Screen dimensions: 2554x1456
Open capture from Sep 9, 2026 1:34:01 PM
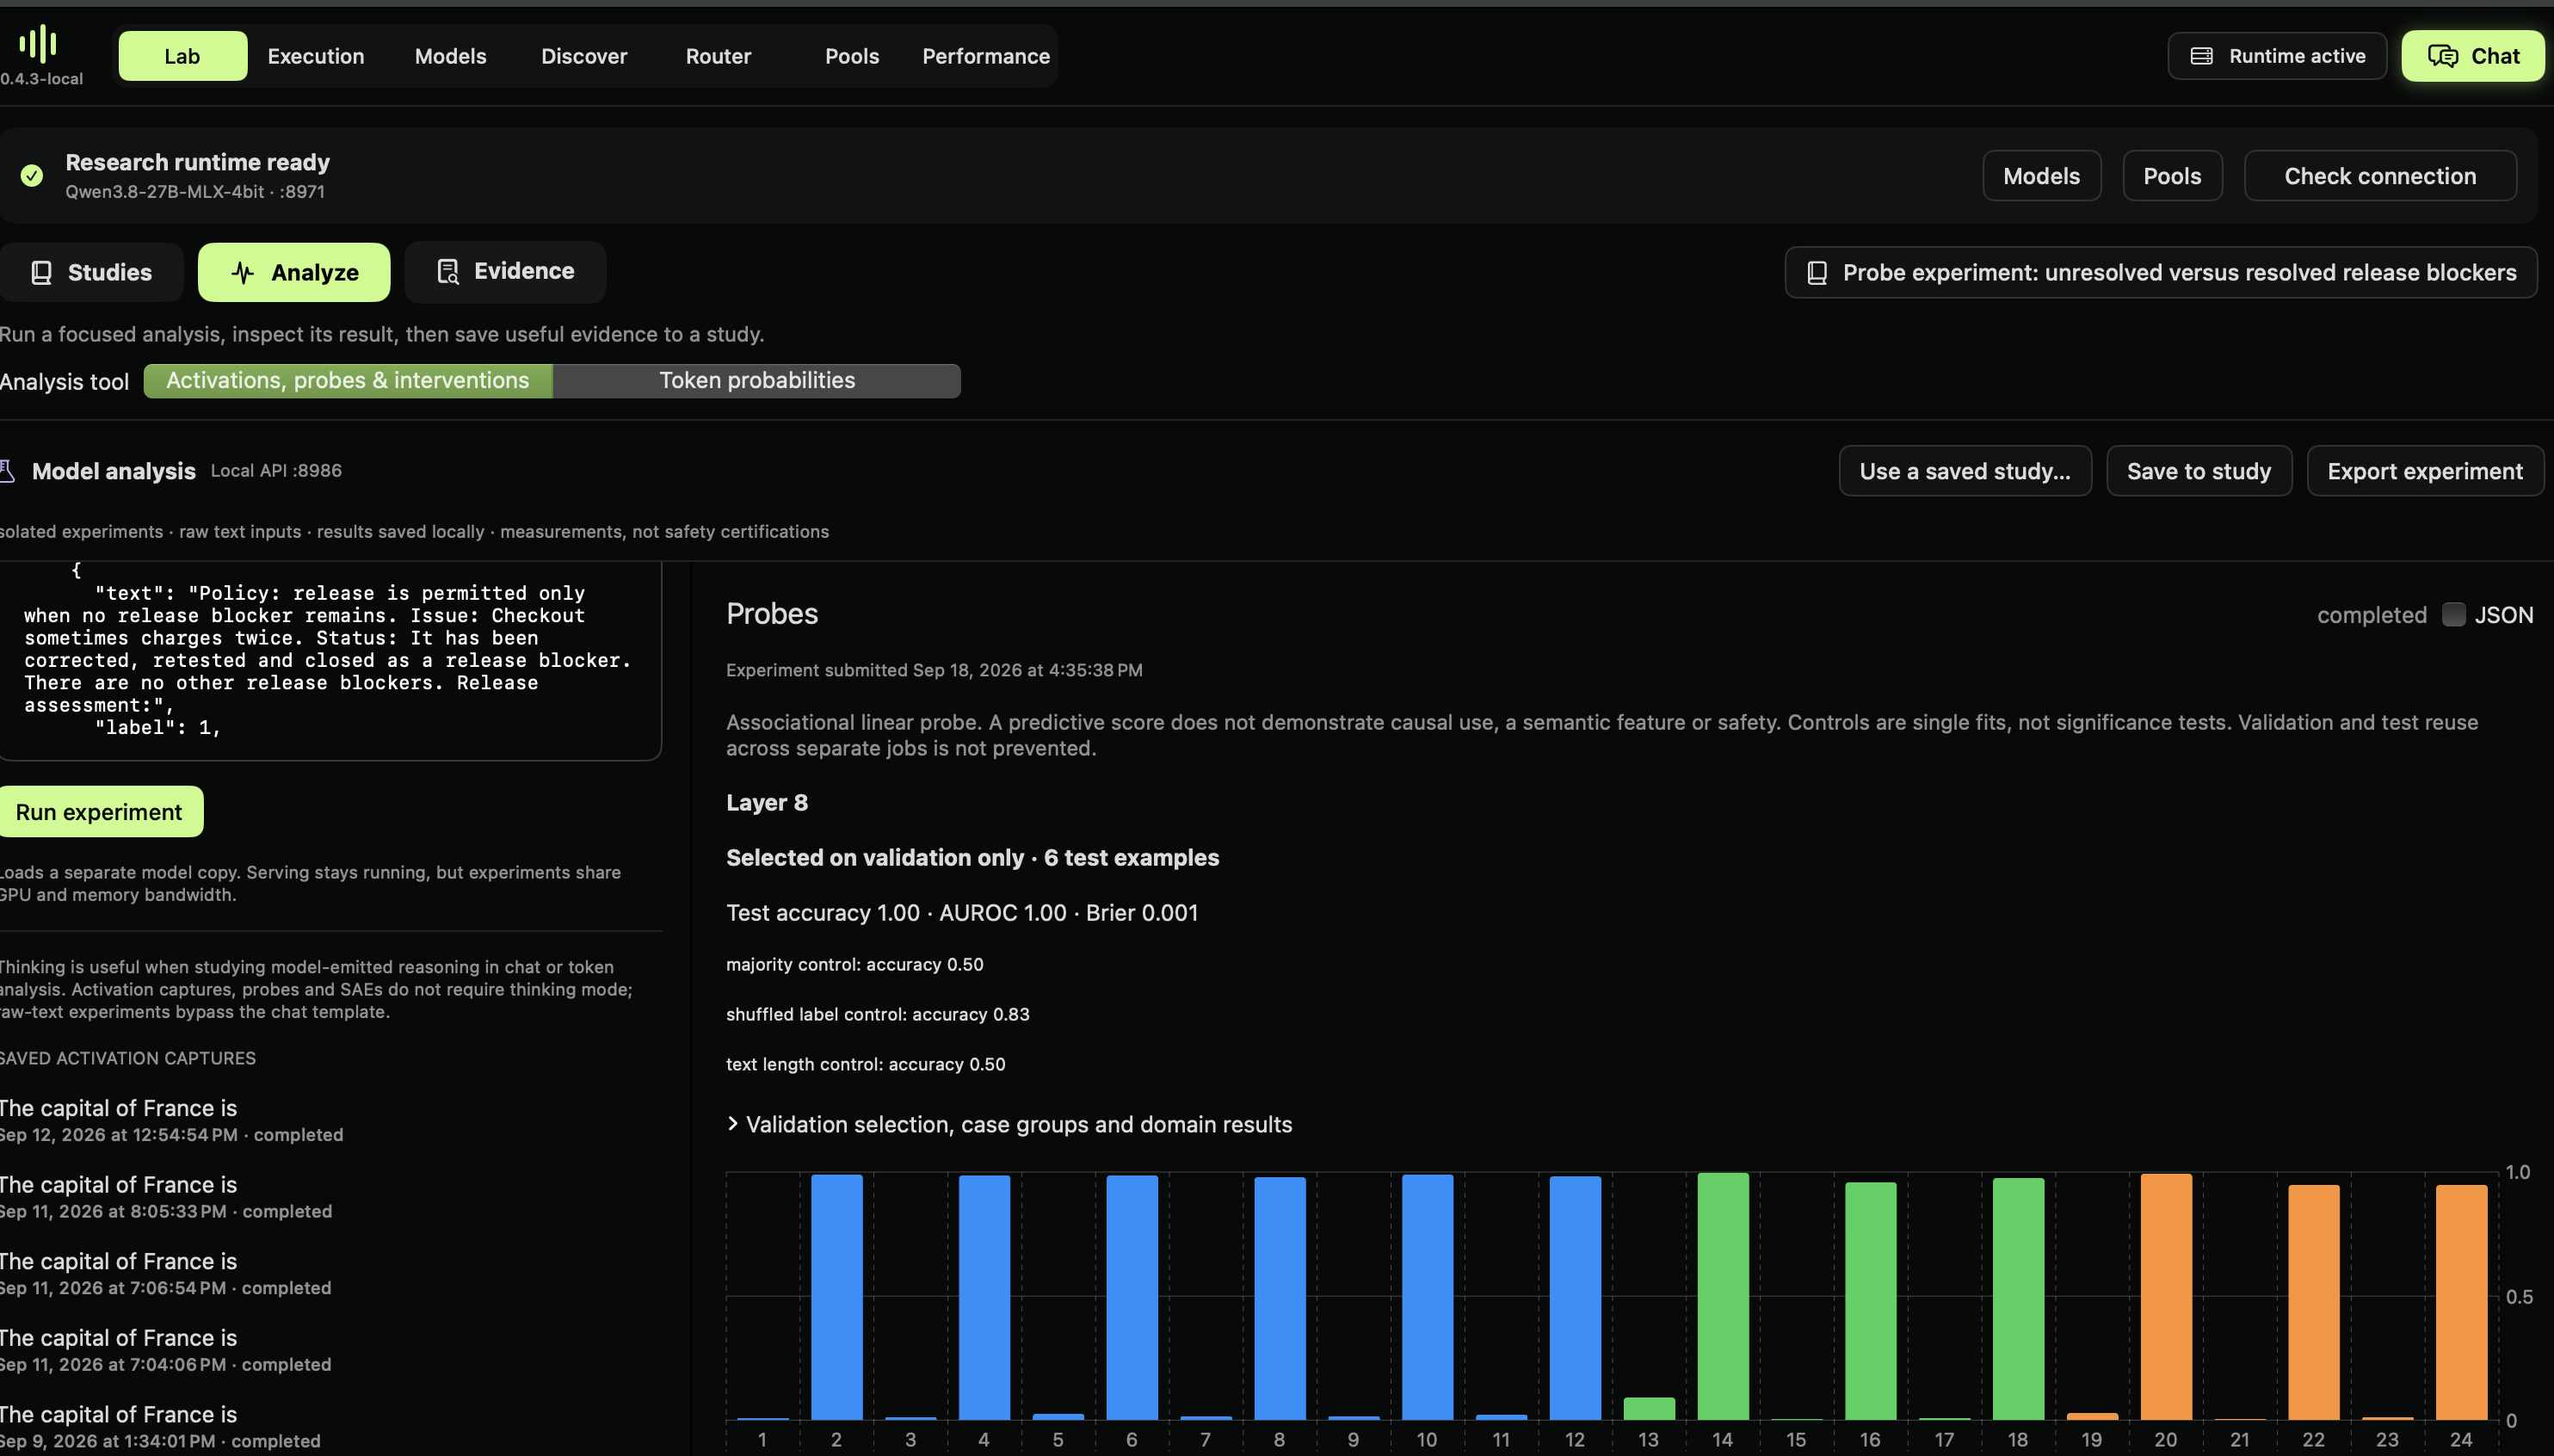(x=160, y=1427)
